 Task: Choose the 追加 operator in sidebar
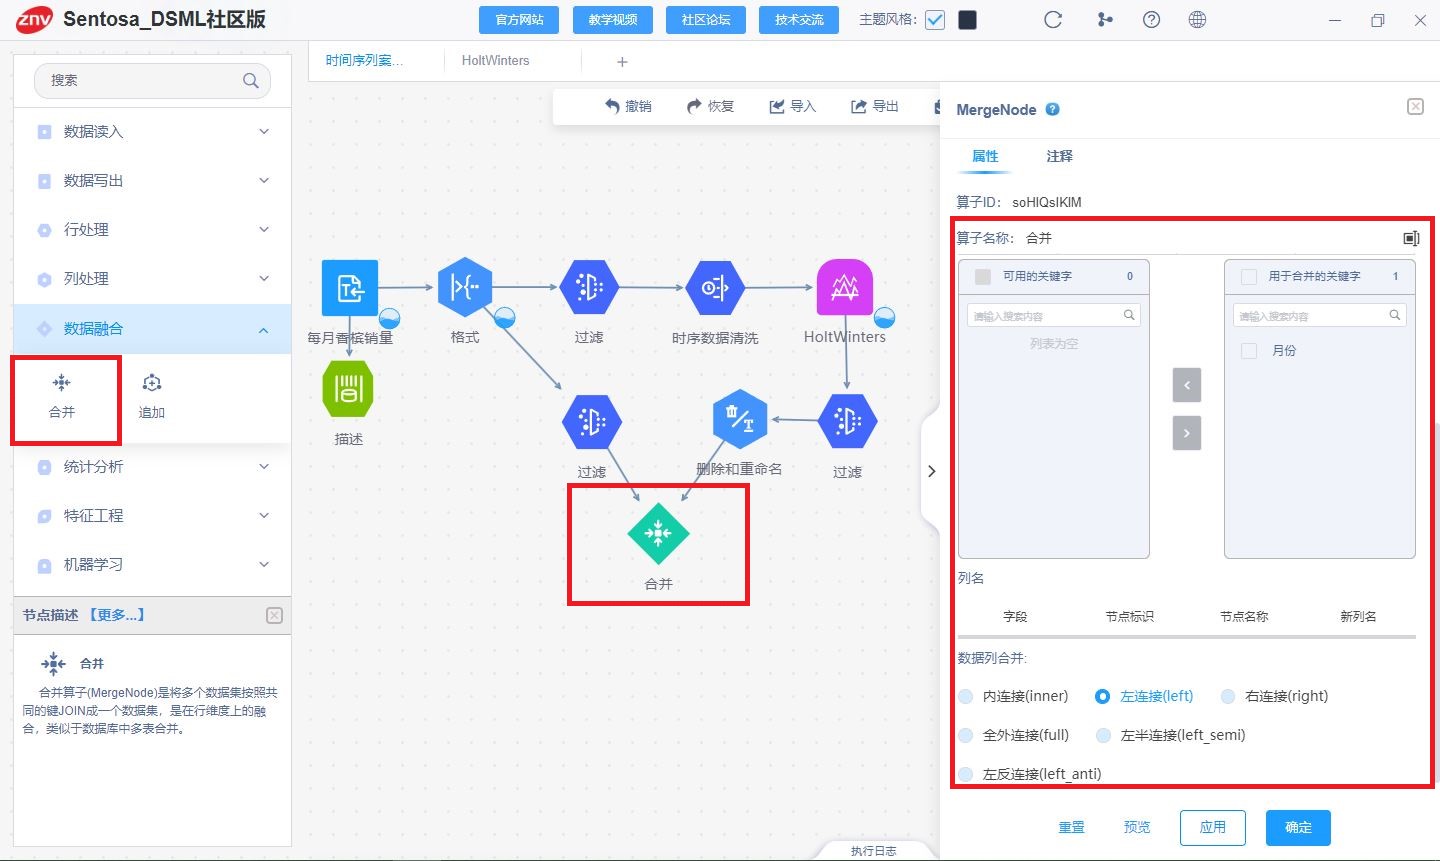(x=151, y=397)
